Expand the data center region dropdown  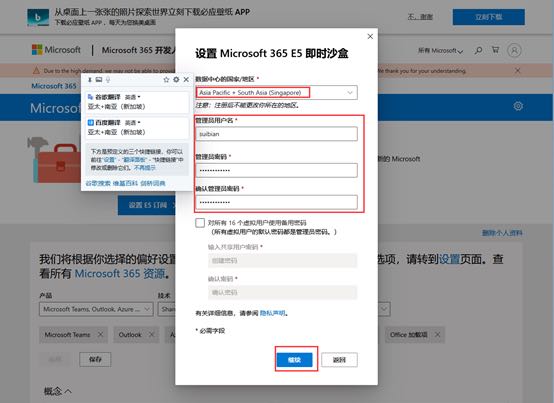(276, 93)
